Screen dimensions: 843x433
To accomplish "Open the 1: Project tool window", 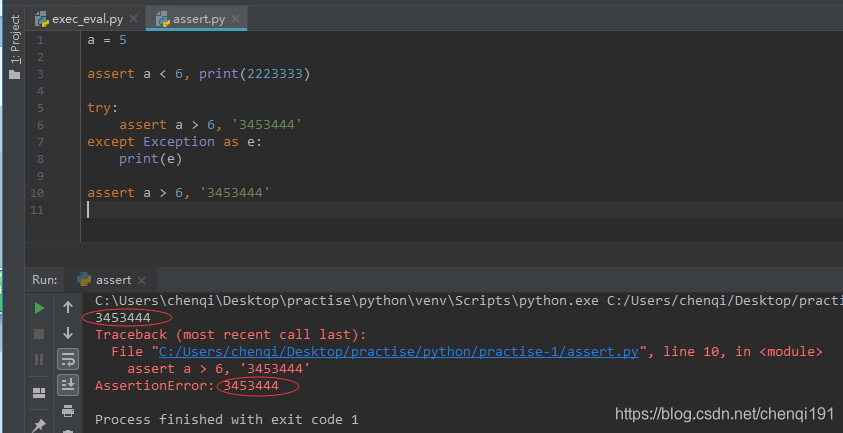I will (15, 47).
